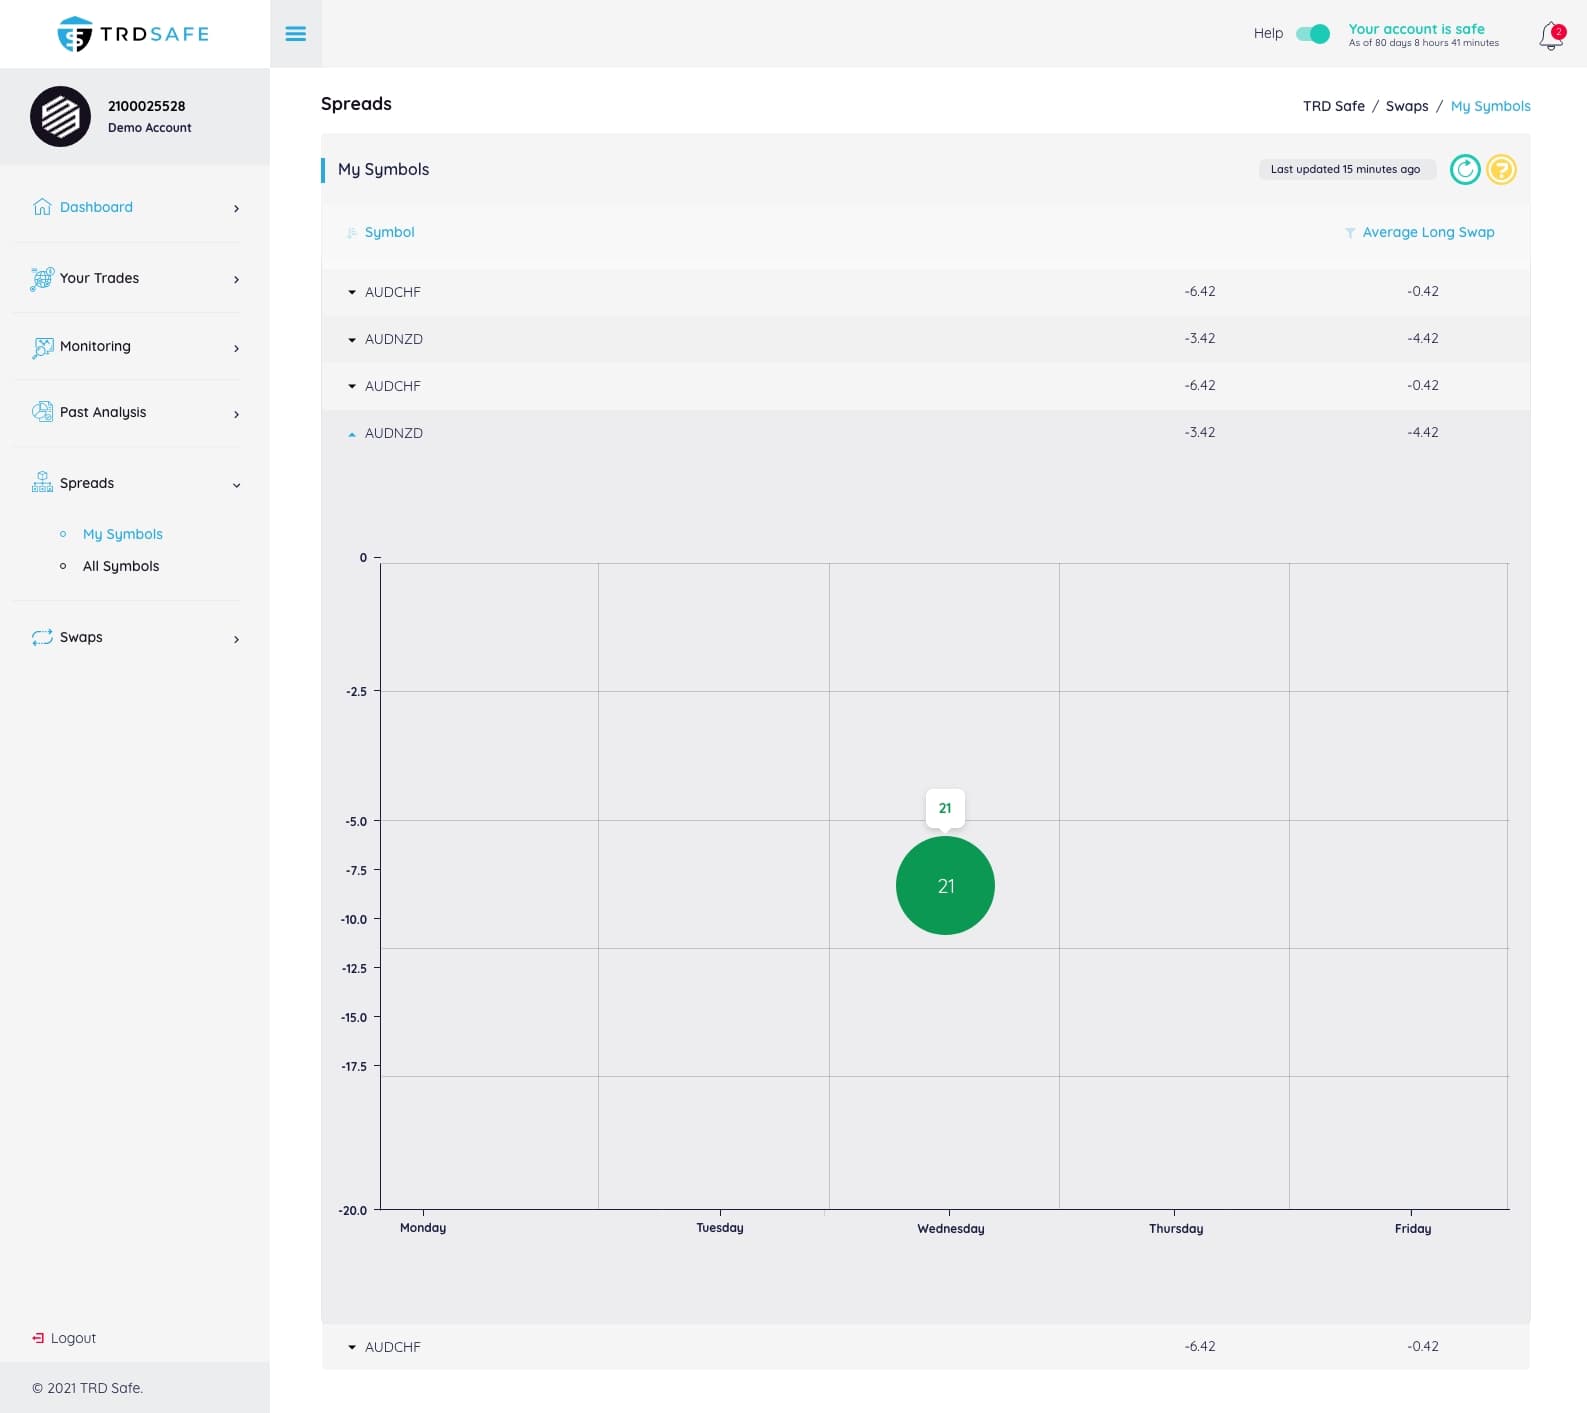Click the account avatar image
Image resolution: width=1587 pixels, height=1413 pixels.
point(60,117)
